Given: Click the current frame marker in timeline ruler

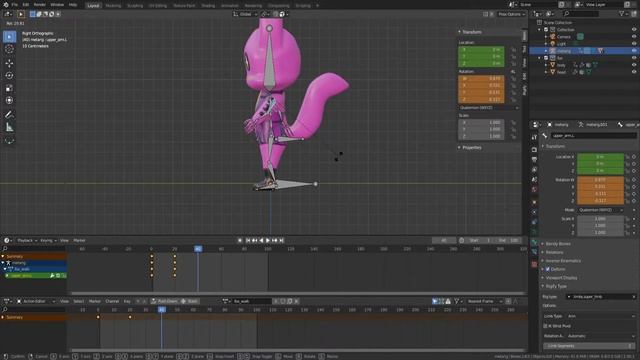Looking at the screenshot, I should (198, 249).
